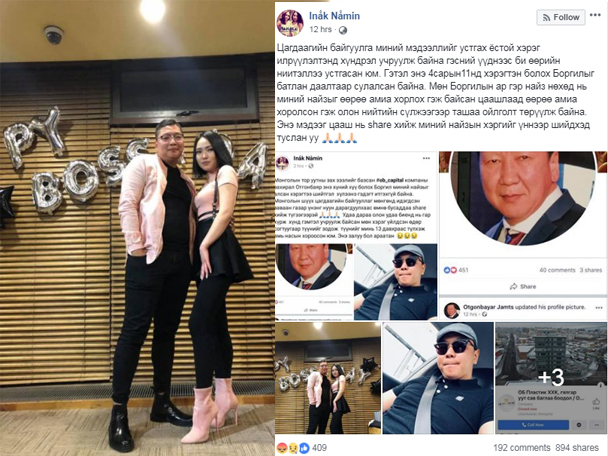Open the shared post's three-dot menu
Viewport: 608px width, 456px height.
click(x=427, y=158)
